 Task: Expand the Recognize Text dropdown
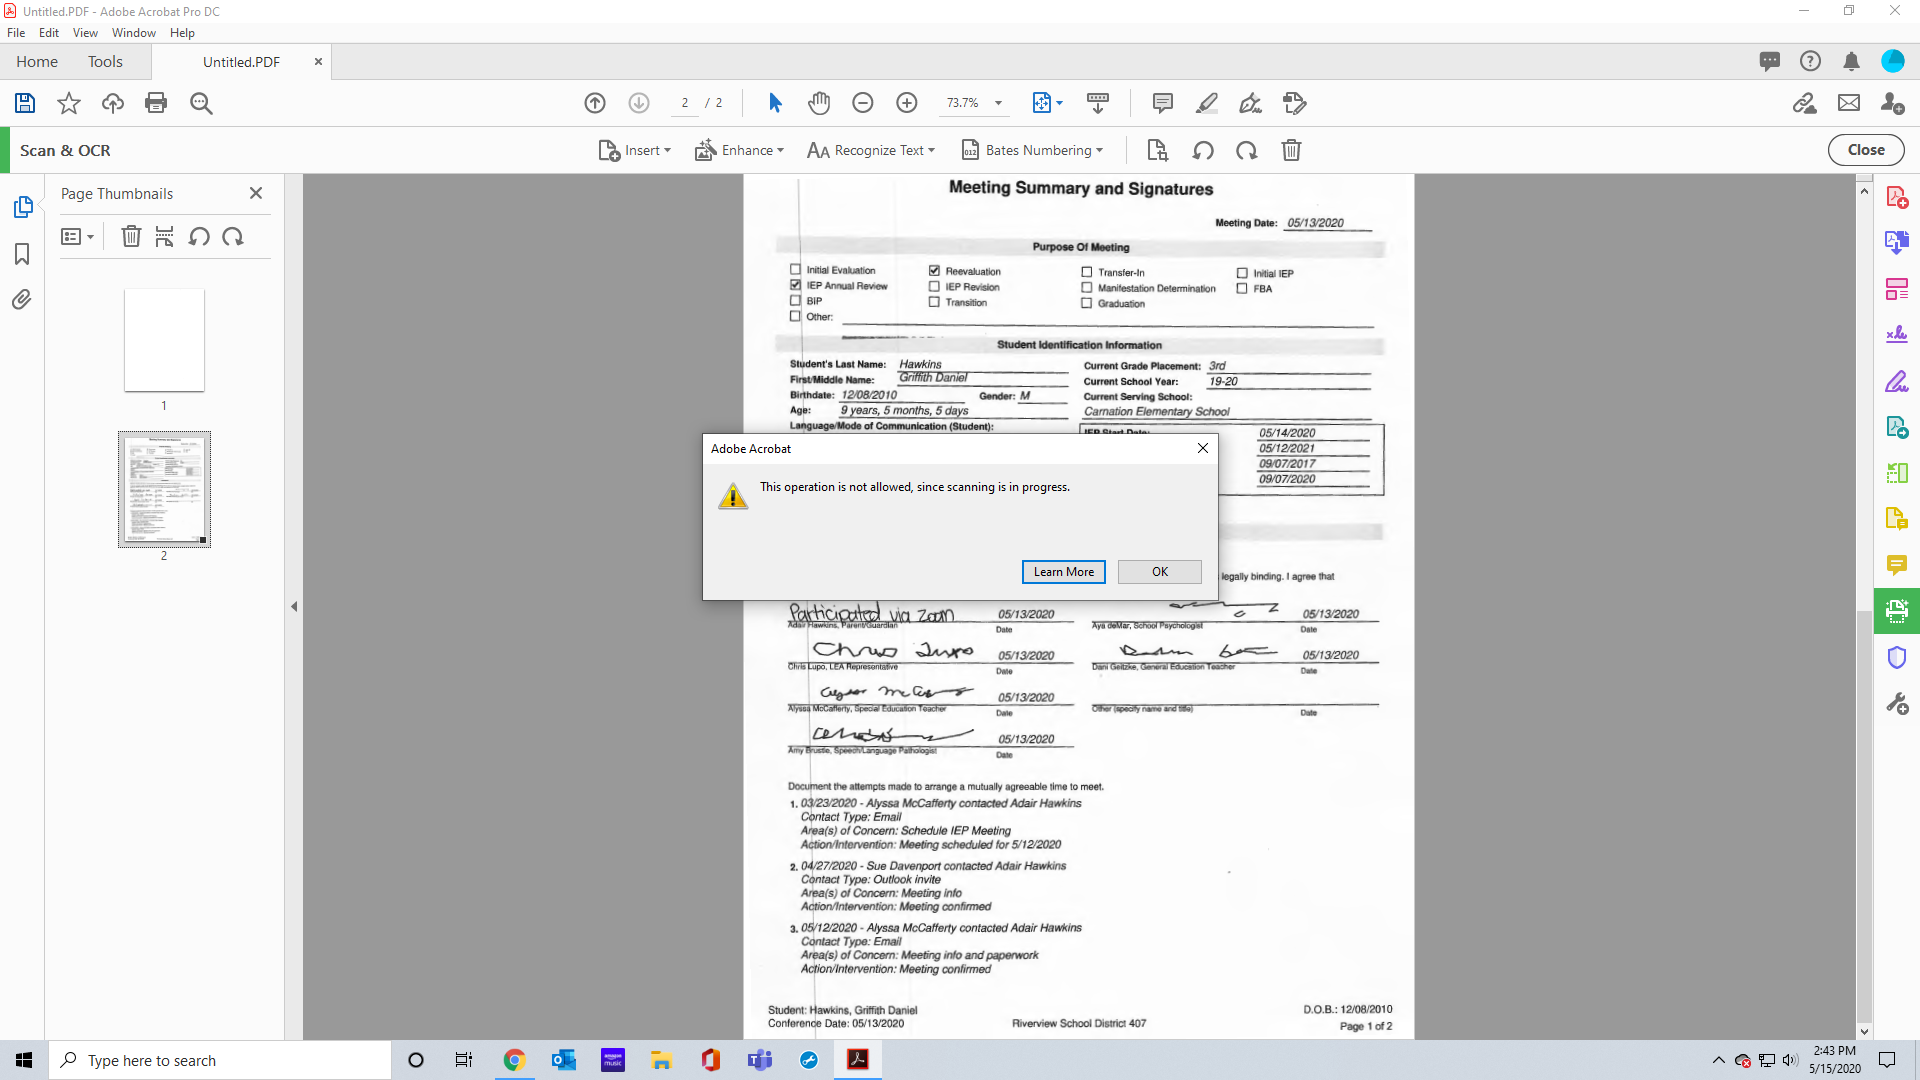tap(871, 150)
